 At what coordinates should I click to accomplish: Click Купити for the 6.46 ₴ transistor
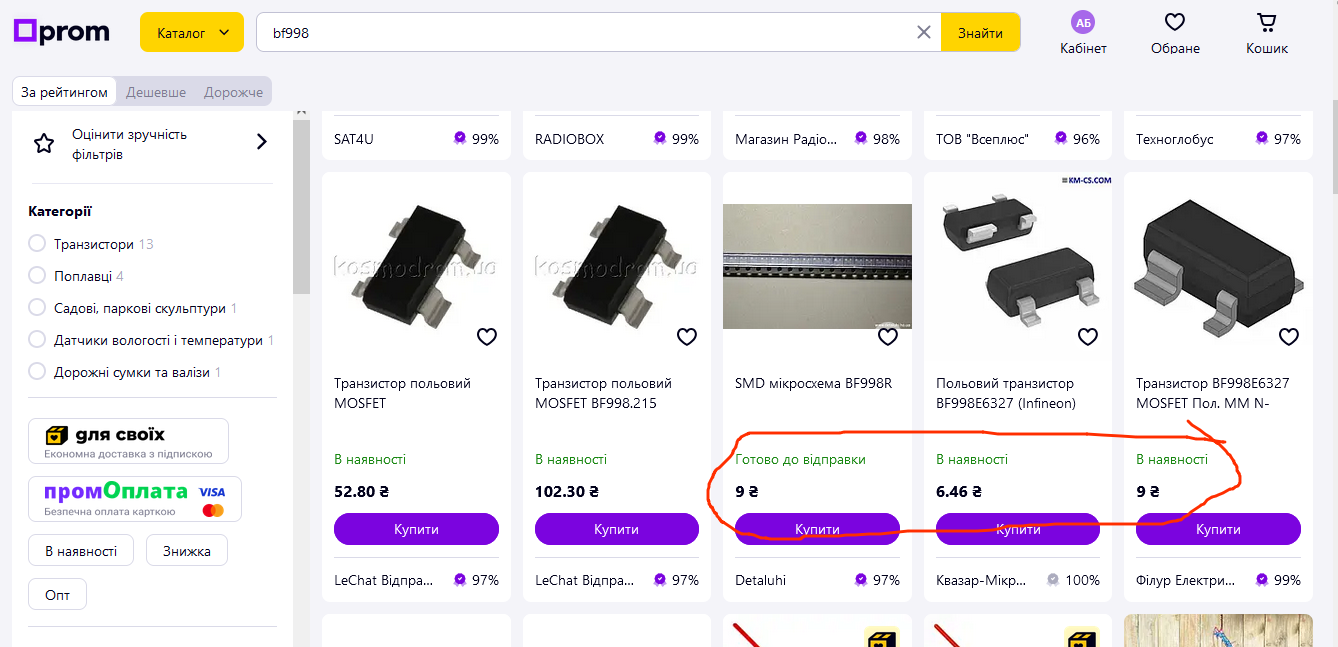1018,529
